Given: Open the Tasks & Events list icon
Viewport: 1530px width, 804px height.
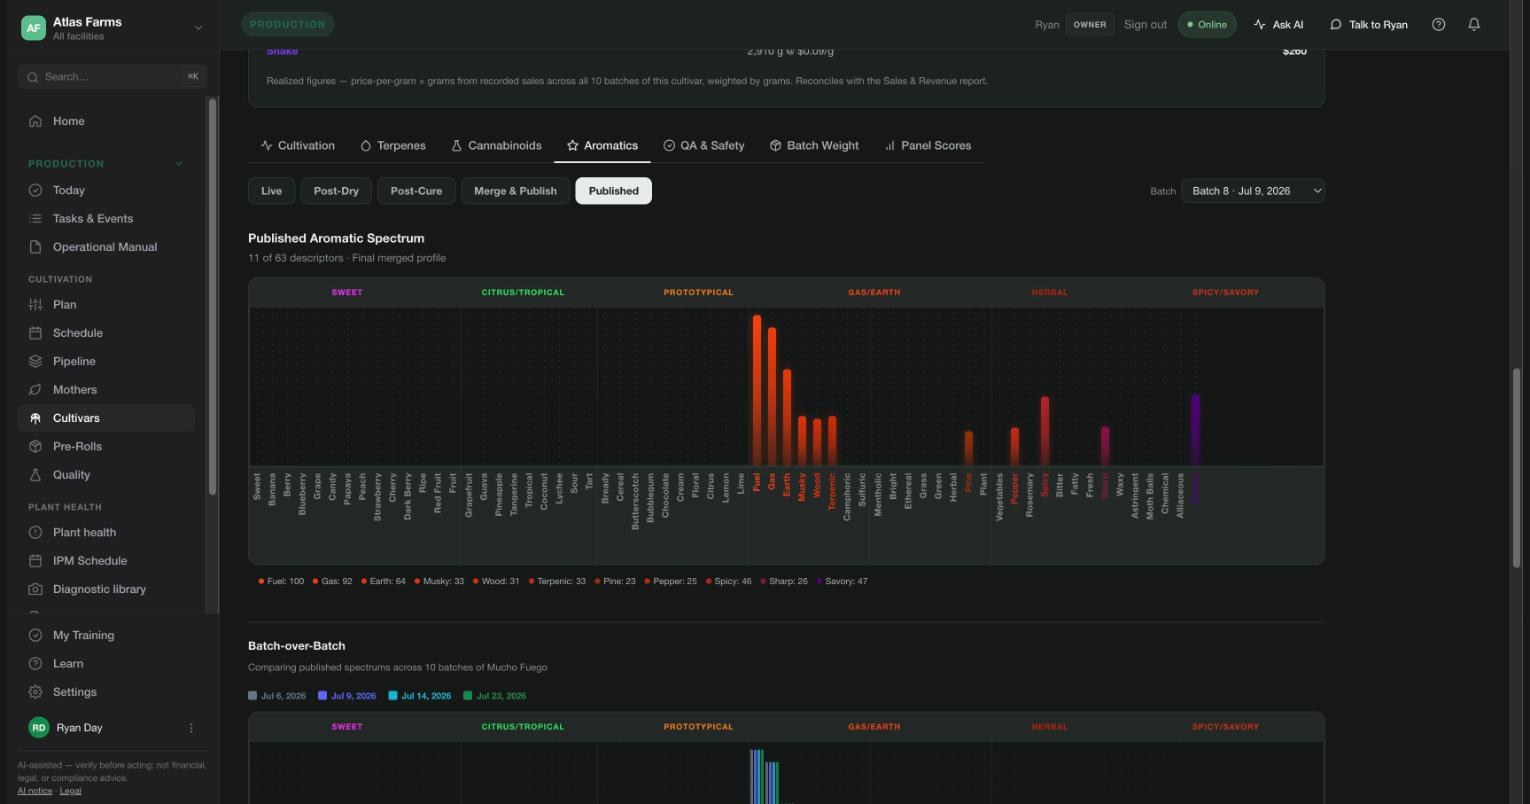Looking at the screenshot, I should [x=35, y=218].
